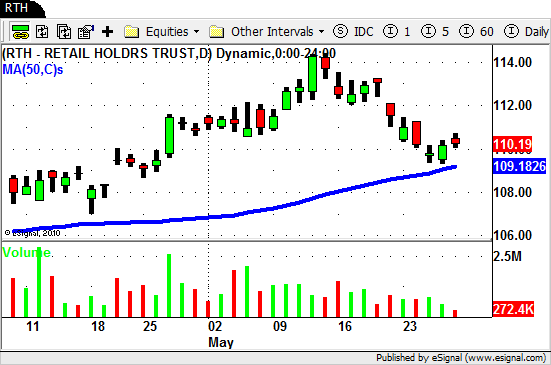
Task: Click the 2.5M volume axis label
Action: (507, 256)
